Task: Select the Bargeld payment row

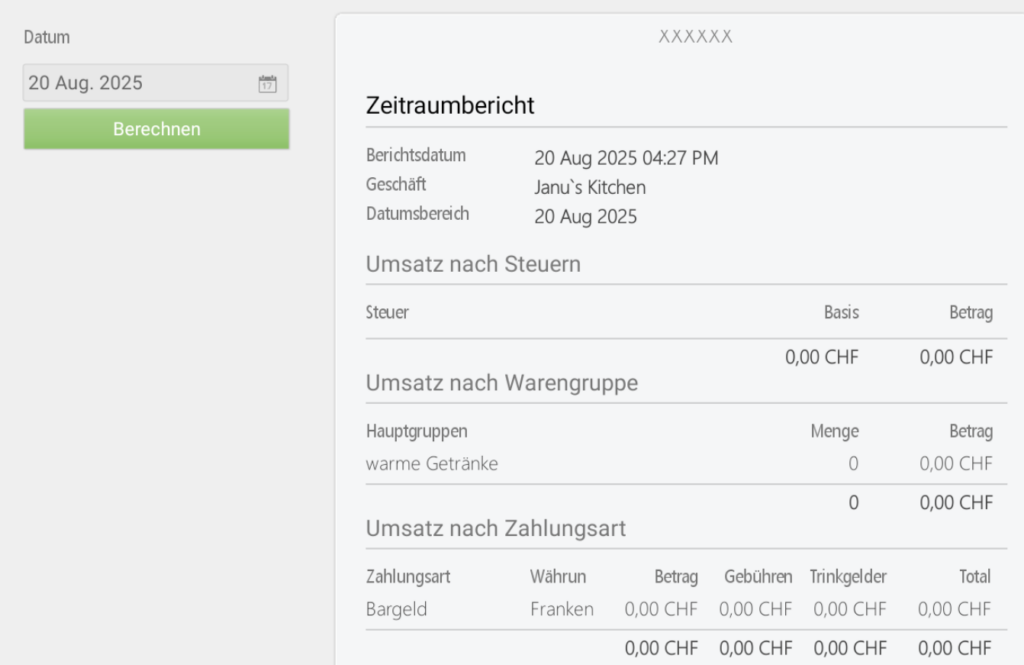Action: tap(686, 609)
